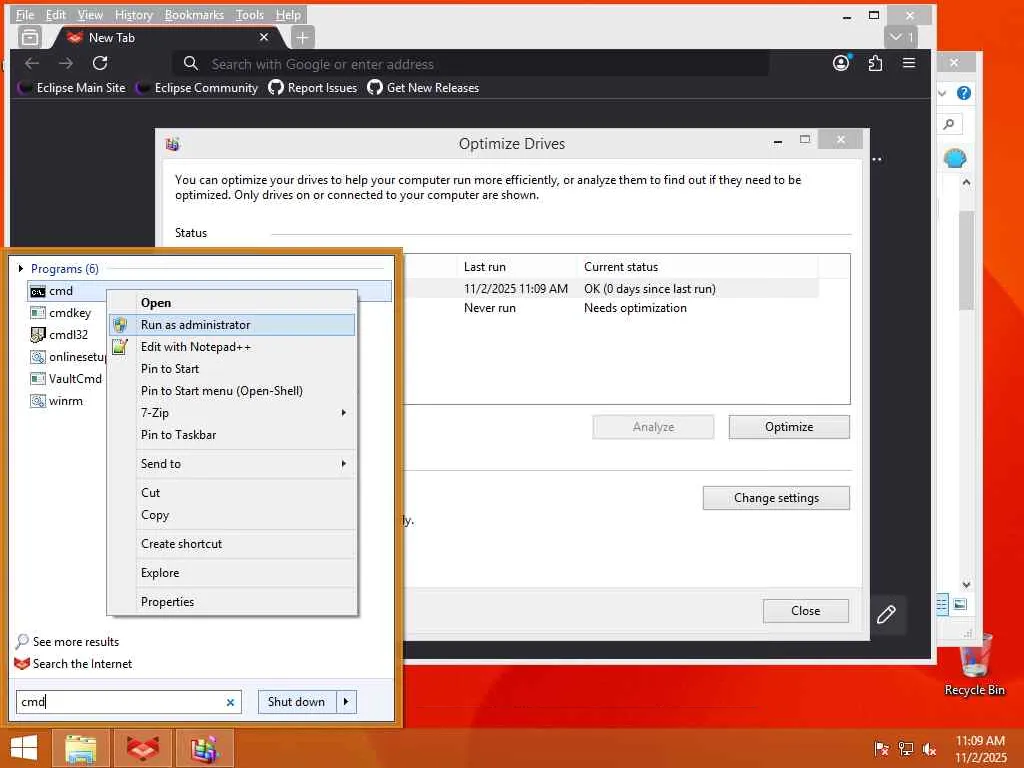Open the list all tabs dropdown
The width and height of the screenshot is (1024, 768).
coord(901,37)
